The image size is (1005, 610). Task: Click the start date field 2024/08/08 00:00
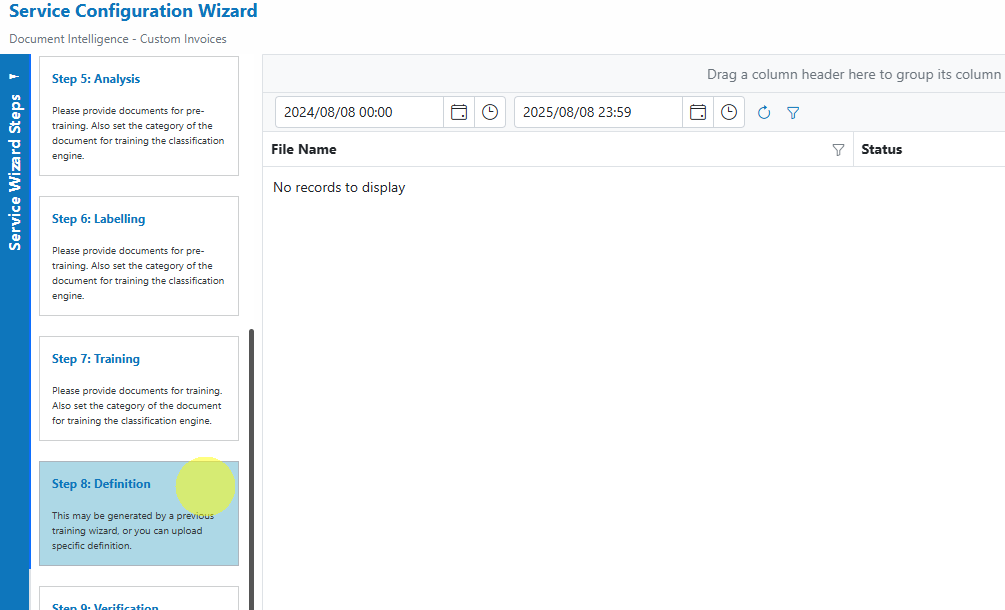click(x=360, y=112)
